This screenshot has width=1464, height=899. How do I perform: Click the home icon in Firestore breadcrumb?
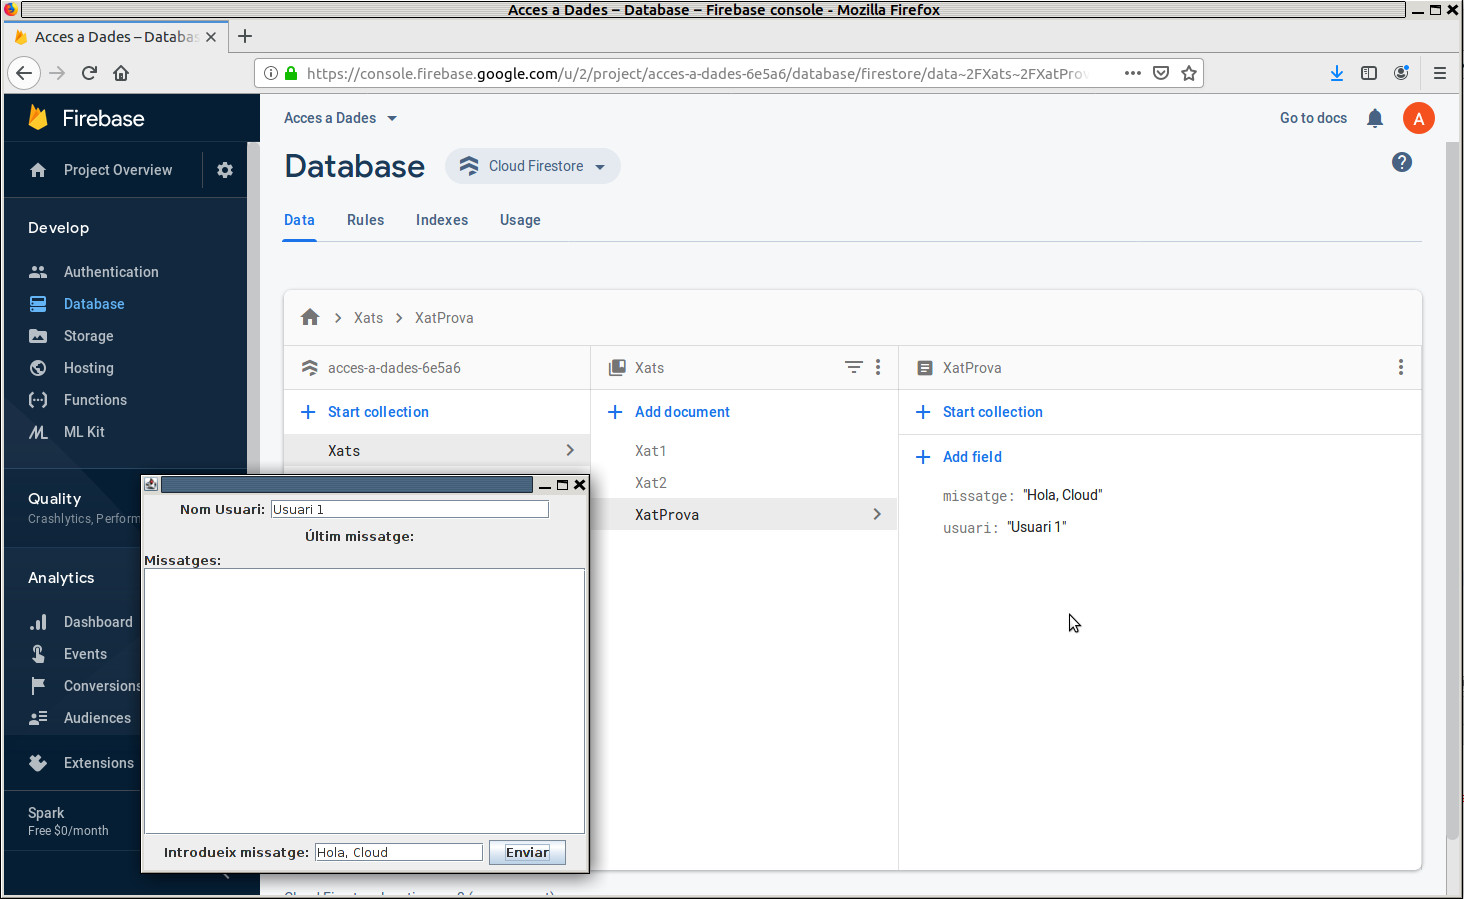coord(310,318)
